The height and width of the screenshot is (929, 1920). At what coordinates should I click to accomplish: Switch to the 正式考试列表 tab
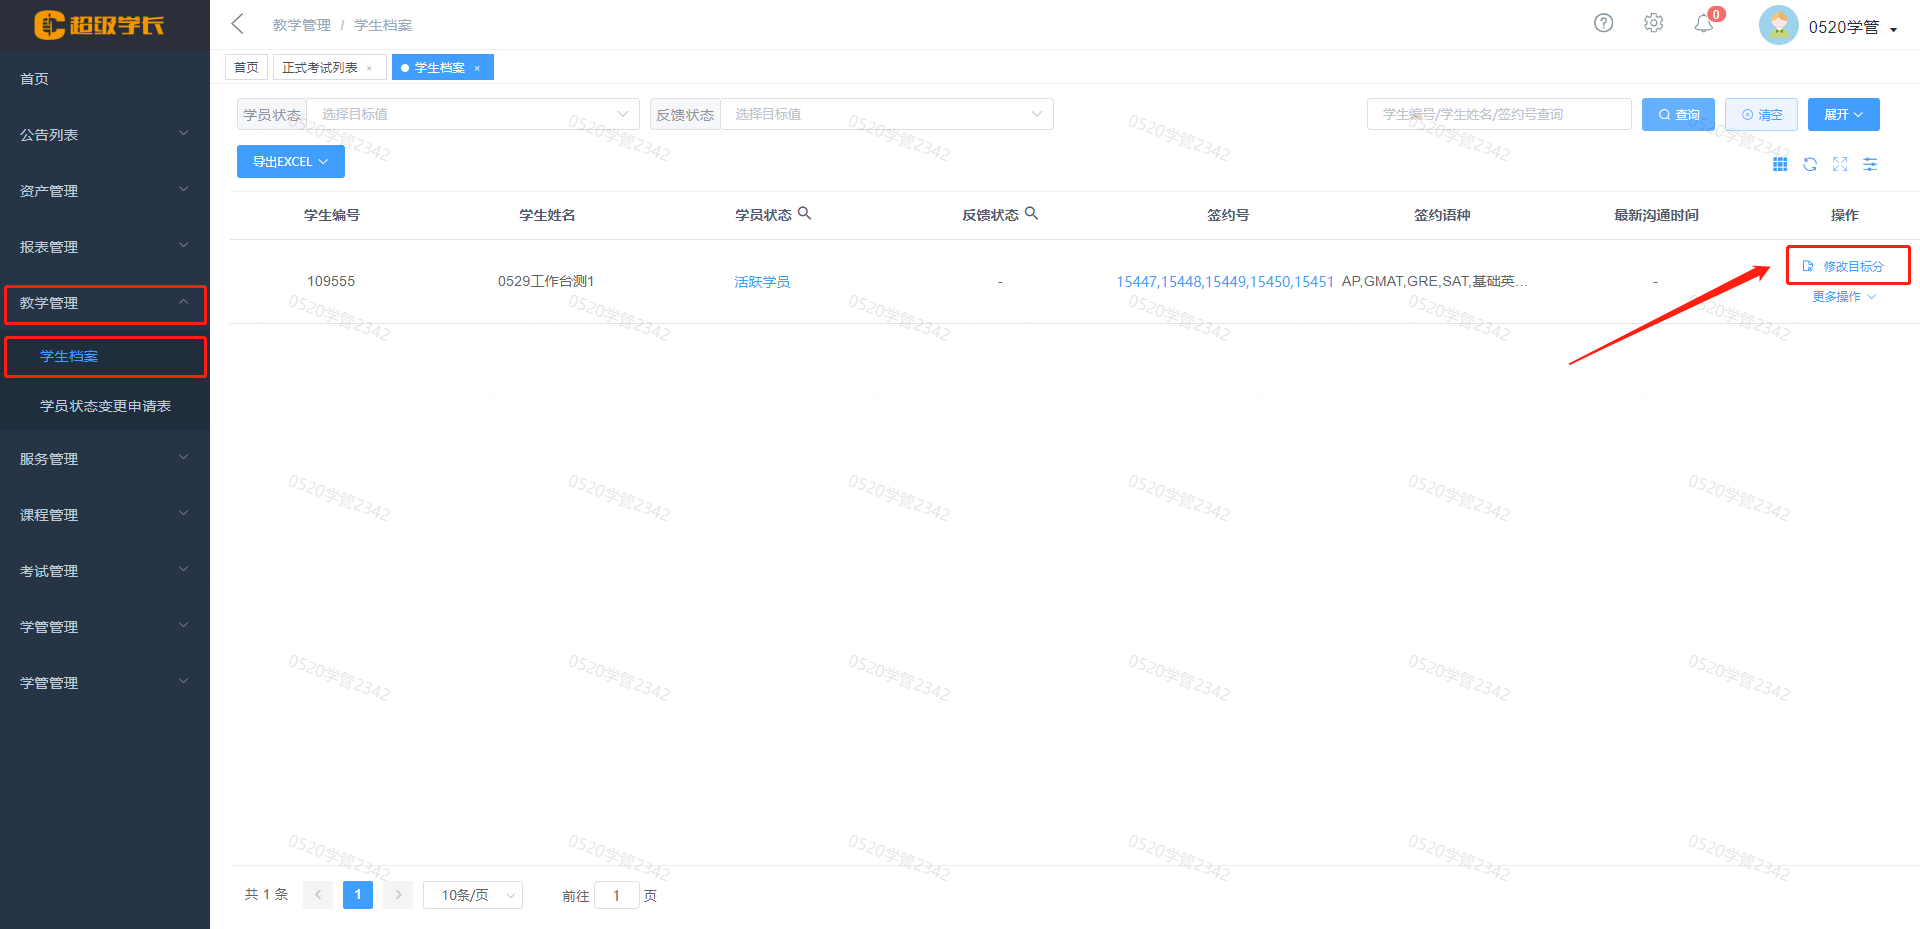click(x=320, y=68)
